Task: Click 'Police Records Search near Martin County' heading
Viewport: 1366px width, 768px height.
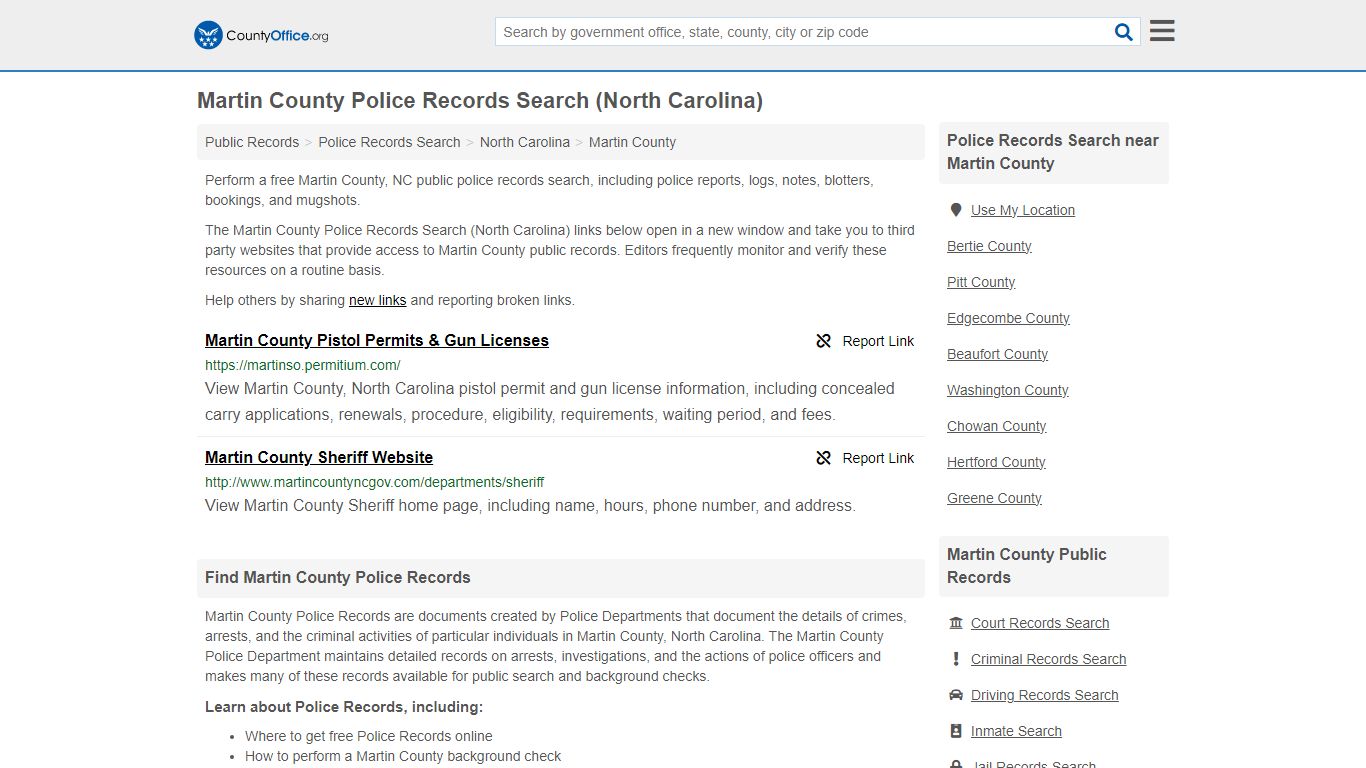Action: (x=1053, y=152)
